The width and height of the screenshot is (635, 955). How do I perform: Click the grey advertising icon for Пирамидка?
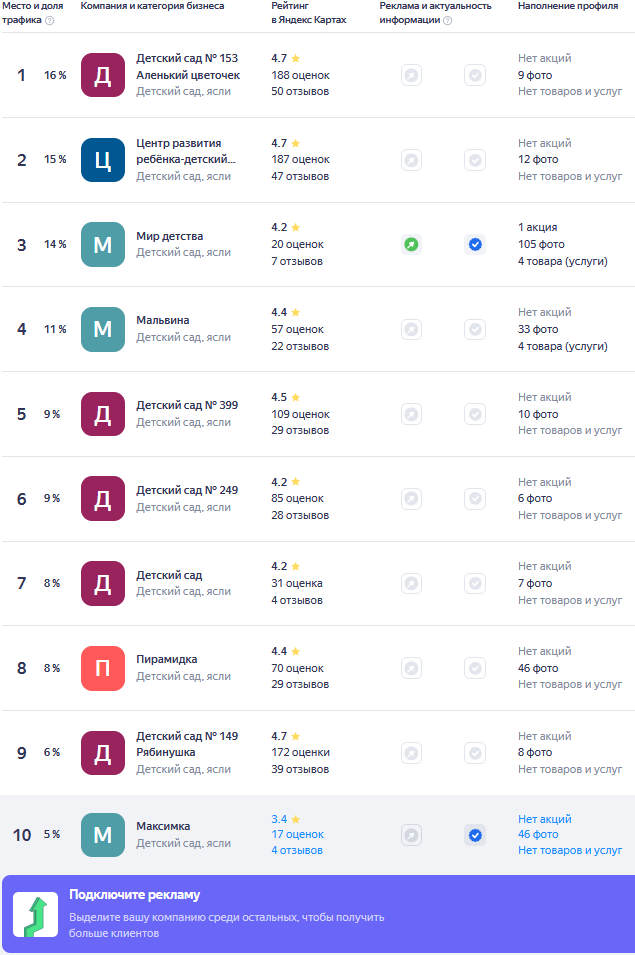[411, 668]
